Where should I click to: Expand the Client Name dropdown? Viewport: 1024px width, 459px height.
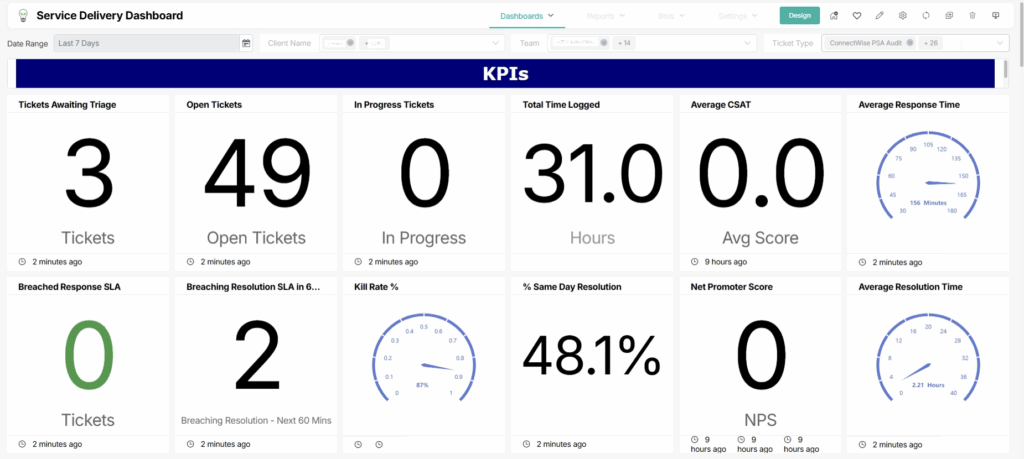pos(496,43)
